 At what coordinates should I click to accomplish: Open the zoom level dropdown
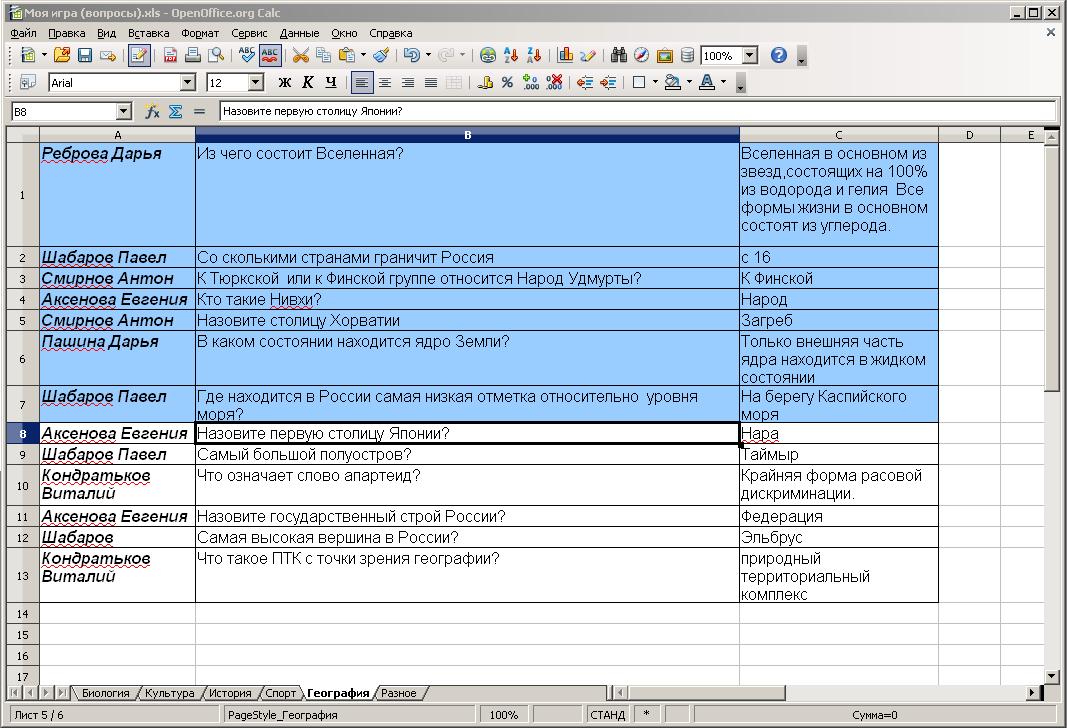750,56
